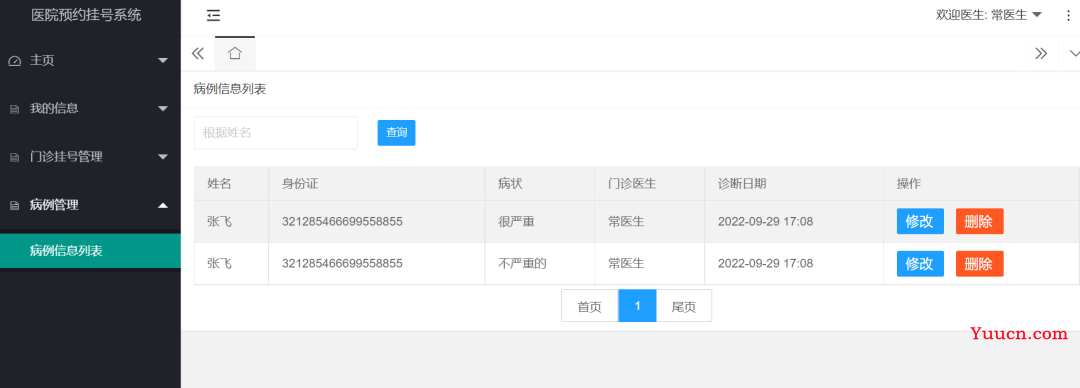Image resolution: width=1080 pixels, height=388 pixels.
Task: Click the diagnosis date in 不严重的 row
Action: 765,263
